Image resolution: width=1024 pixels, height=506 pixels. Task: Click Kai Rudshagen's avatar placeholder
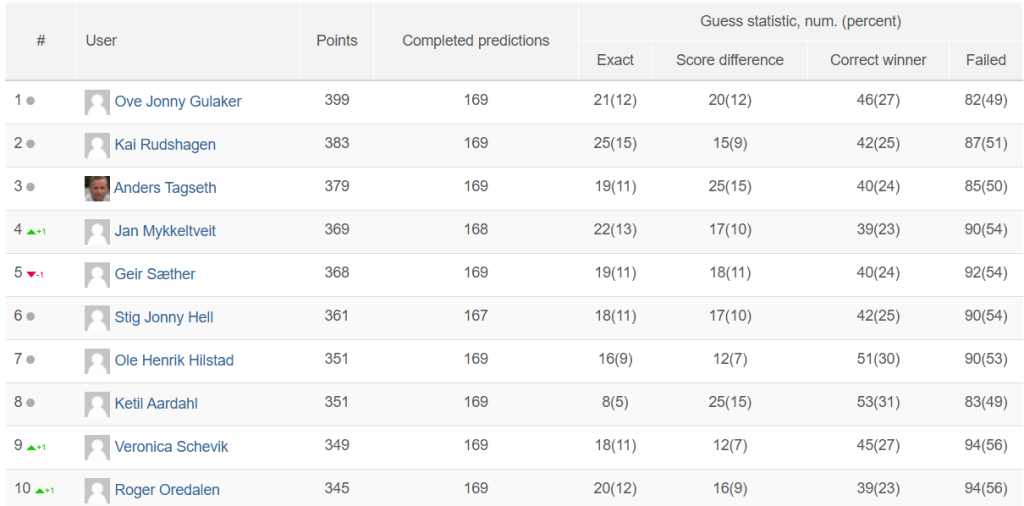(97, 145)
